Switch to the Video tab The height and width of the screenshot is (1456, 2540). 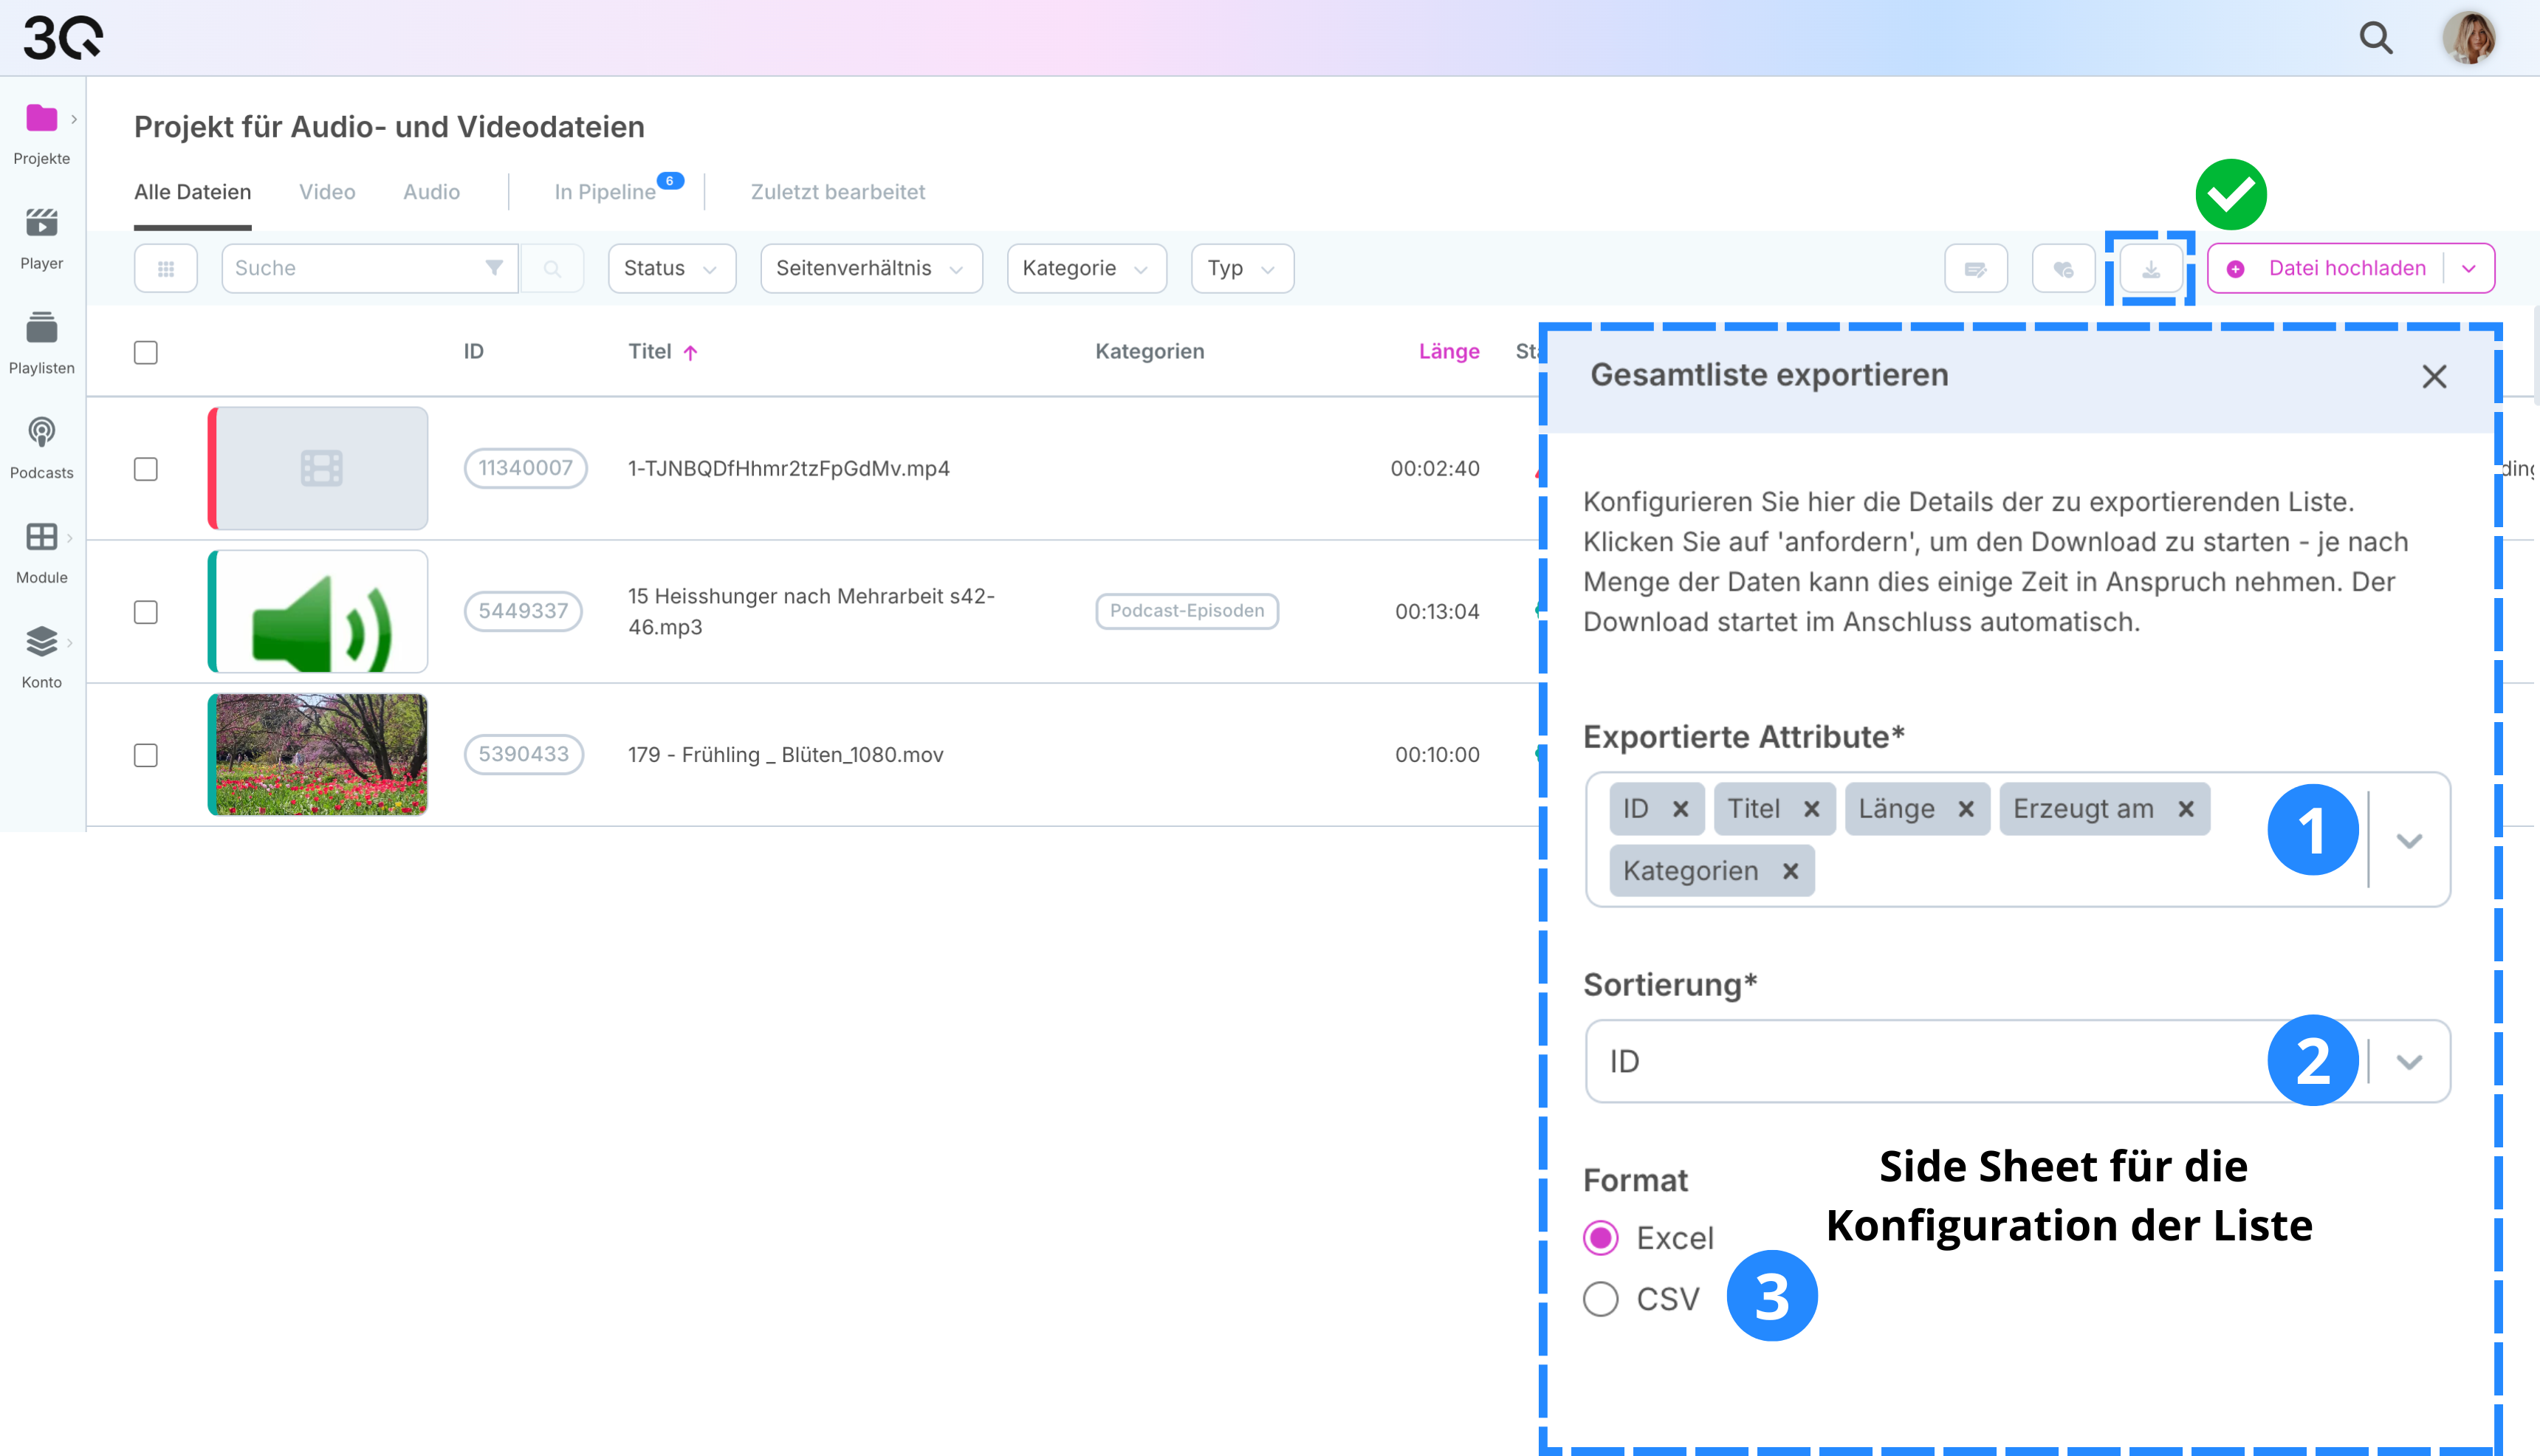coord(327,192)
